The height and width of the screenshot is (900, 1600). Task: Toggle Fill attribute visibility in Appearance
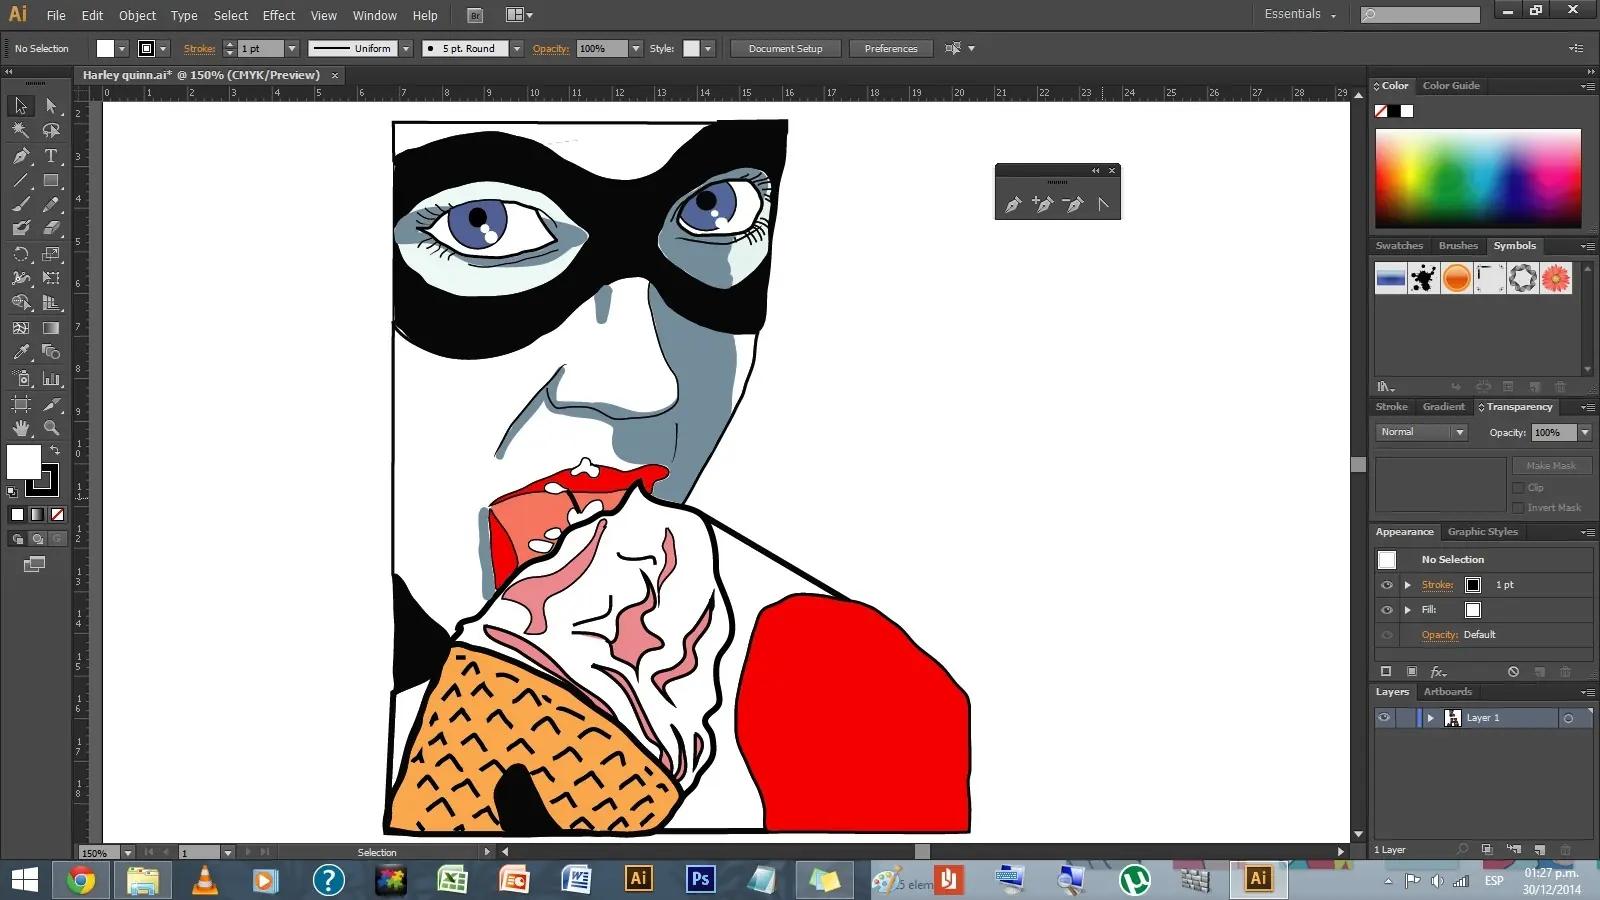click(x=1386, y=610)
